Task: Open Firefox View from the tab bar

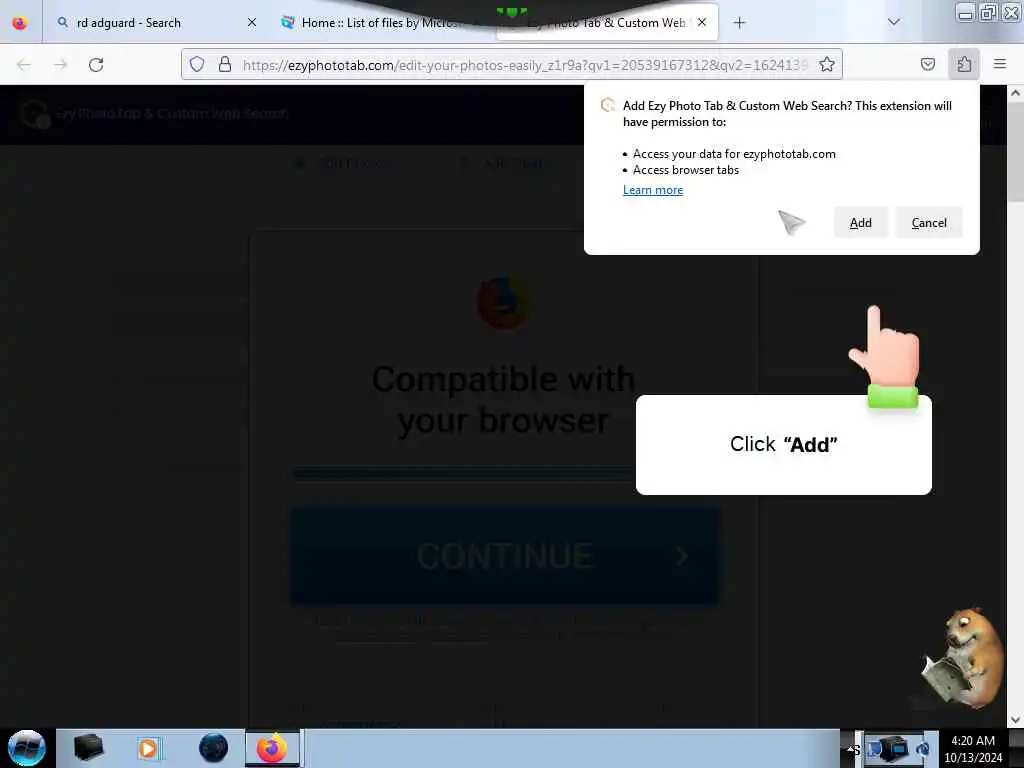Action: (20, 23)
